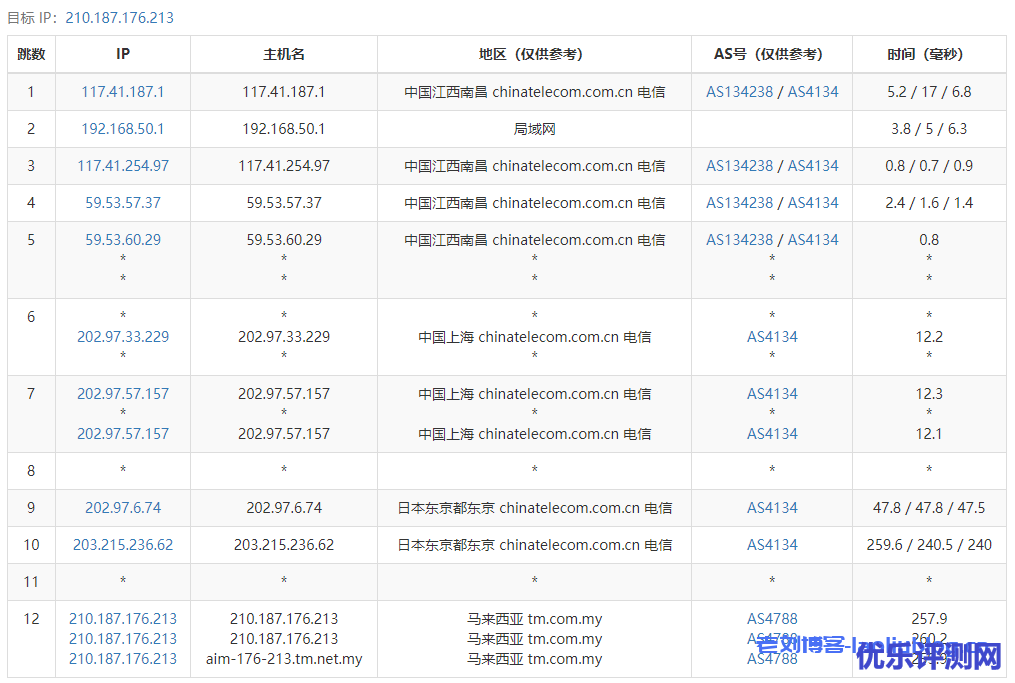
Task: Click the target IP 210.187.176.213 link at top
Action: [119, 18]
